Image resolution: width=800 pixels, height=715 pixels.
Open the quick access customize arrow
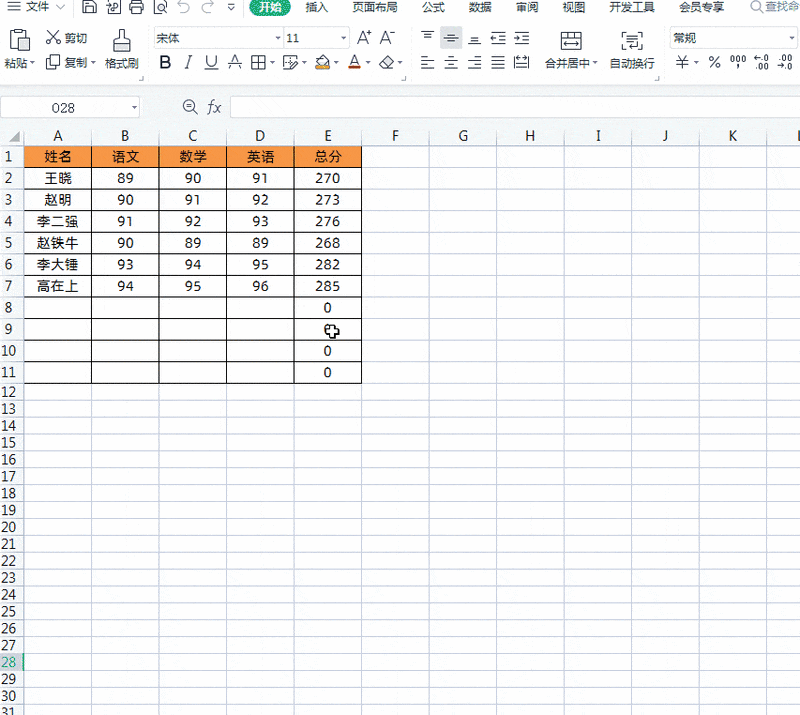pos(231,7)
